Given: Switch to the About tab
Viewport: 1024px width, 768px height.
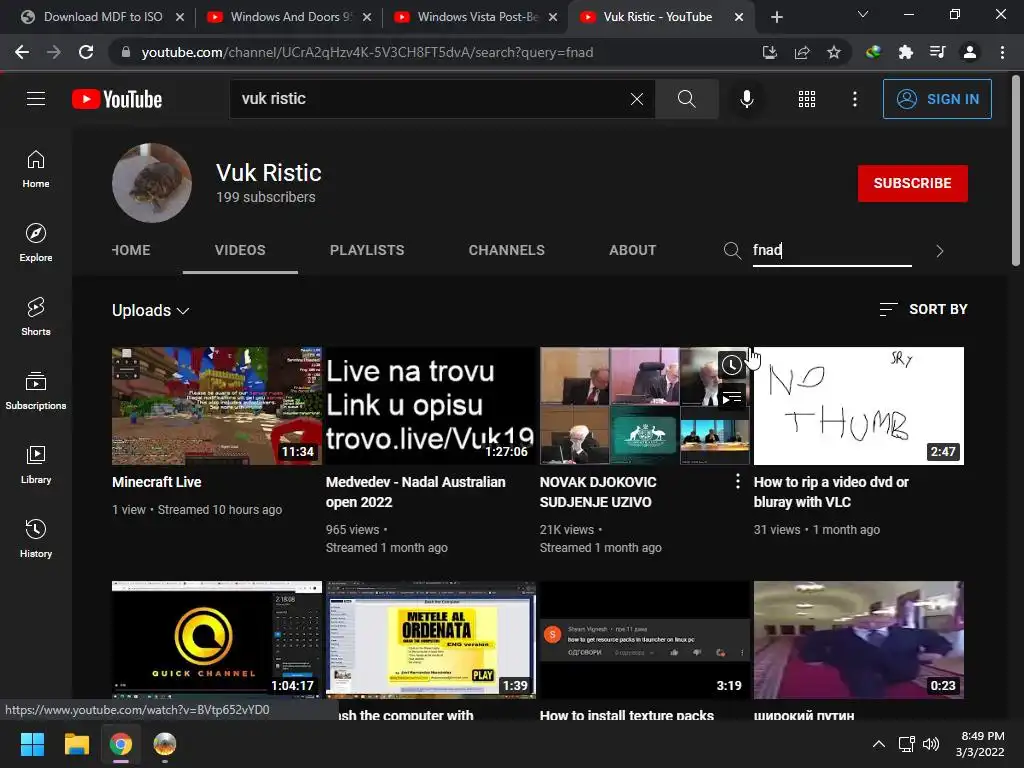Looking at the screenshot, I should pyautogui.click(x=632, y=250).
